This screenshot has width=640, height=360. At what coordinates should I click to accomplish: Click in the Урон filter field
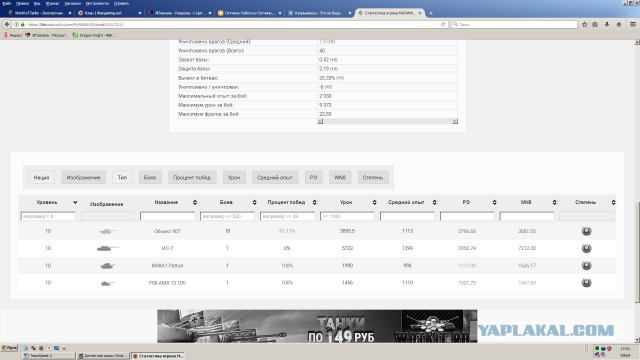[x=347, y=216]
